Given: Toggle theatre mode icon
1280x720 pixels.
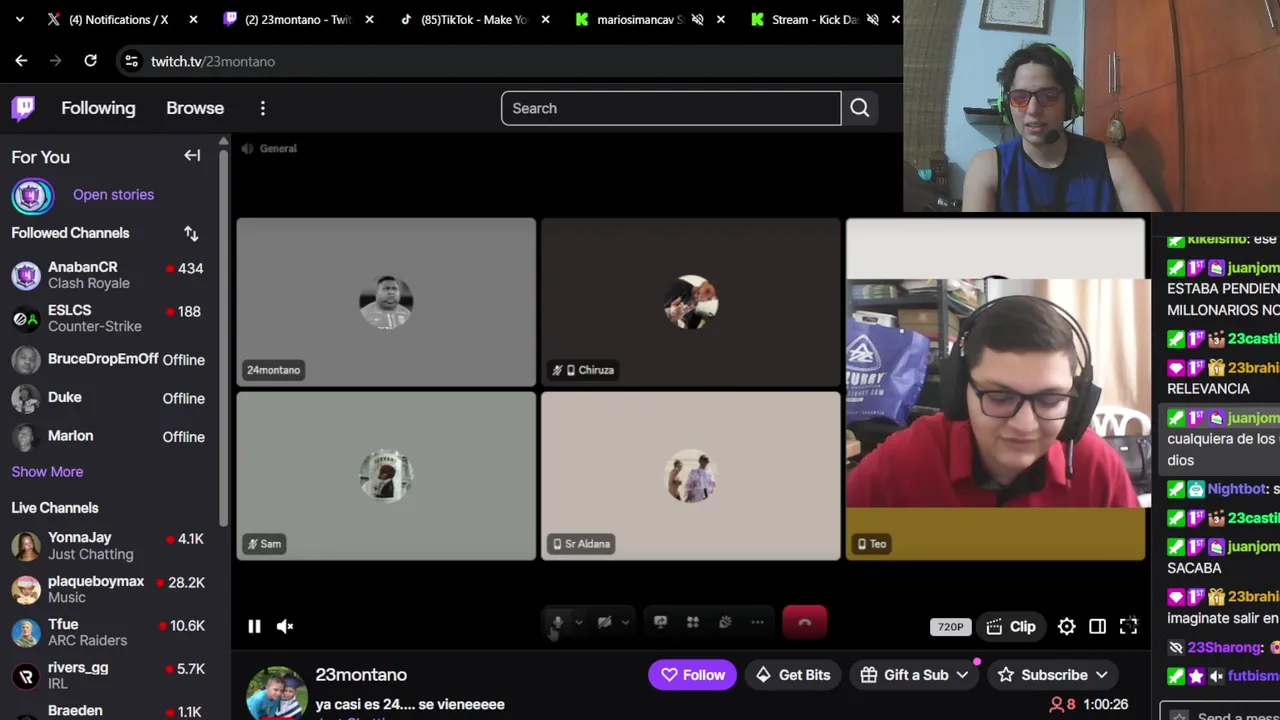Looking at the screenshot, I should (1097, 627).
